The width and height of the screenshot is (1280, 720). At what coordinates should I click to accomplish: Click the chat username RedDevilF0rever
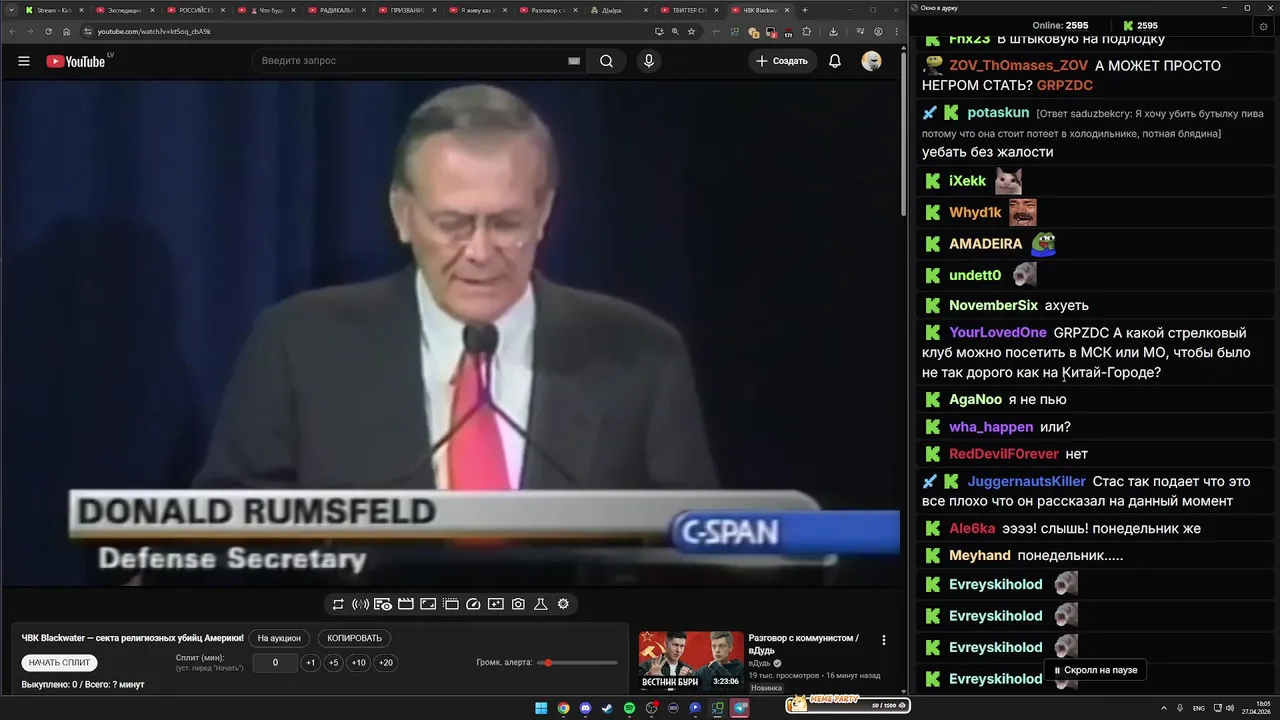coord(1003,454)
